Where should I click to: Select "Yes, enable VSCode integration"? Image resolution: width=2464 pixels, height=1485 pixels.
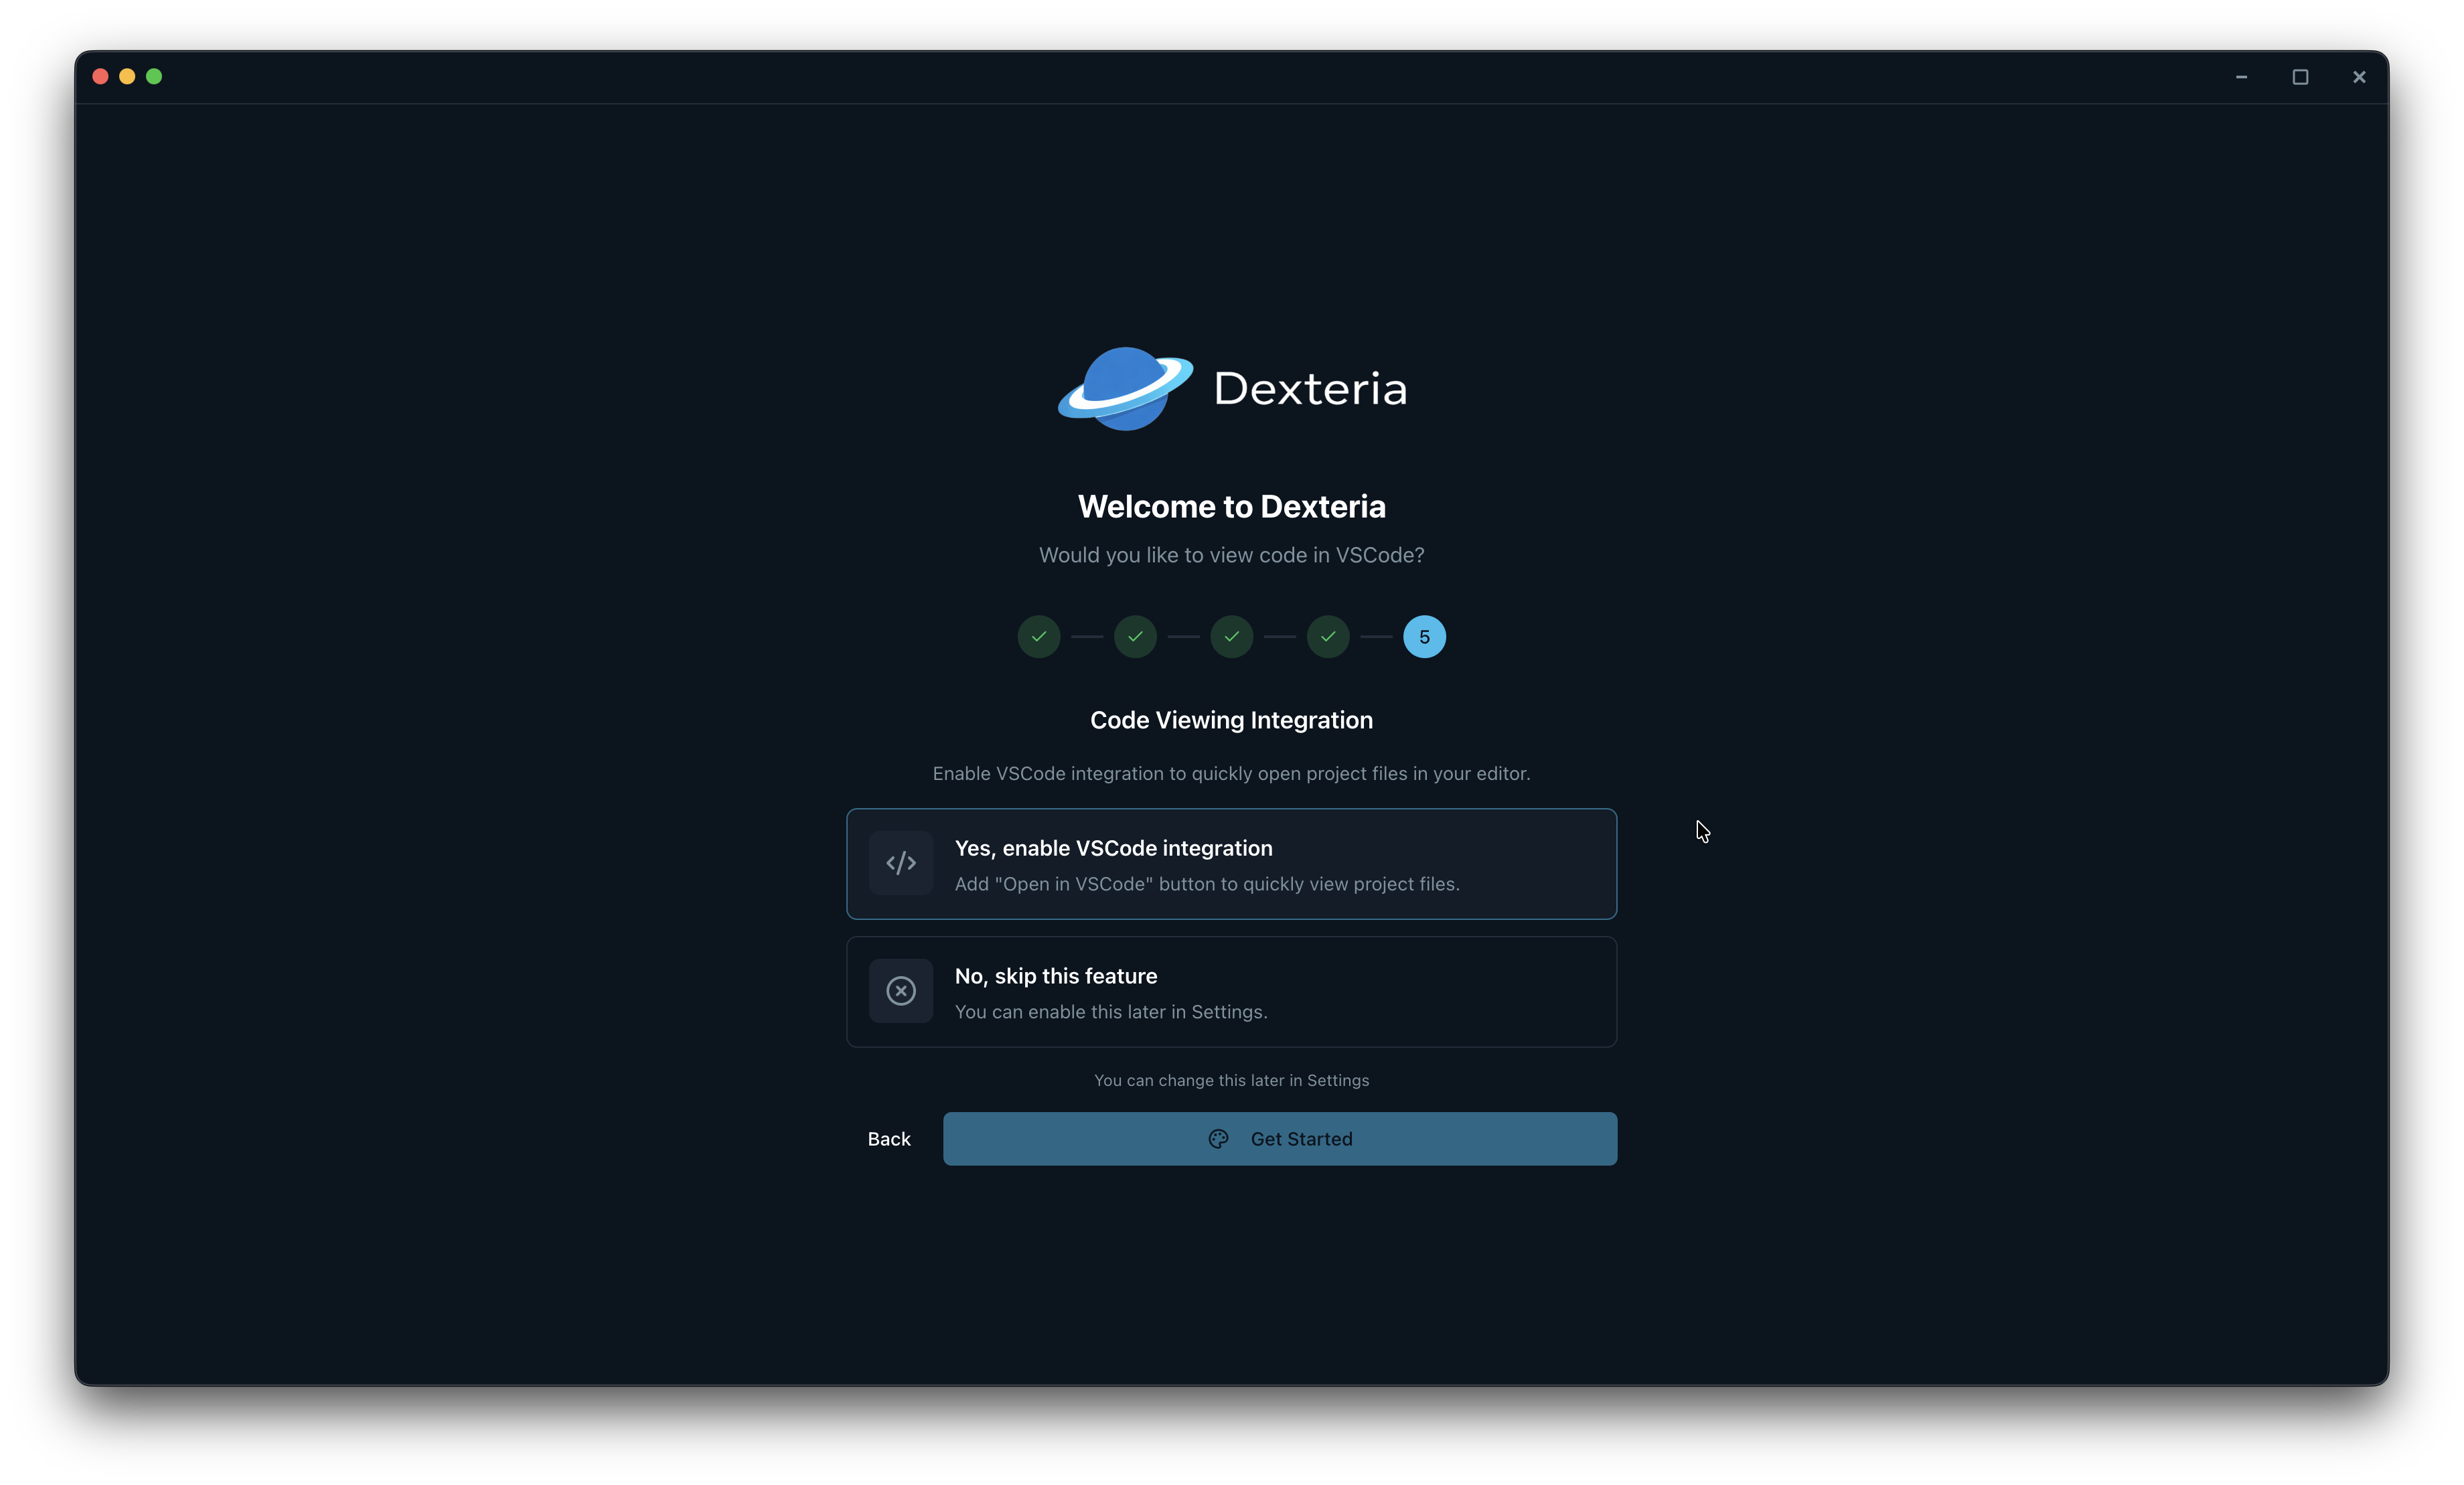point(1231,863)
